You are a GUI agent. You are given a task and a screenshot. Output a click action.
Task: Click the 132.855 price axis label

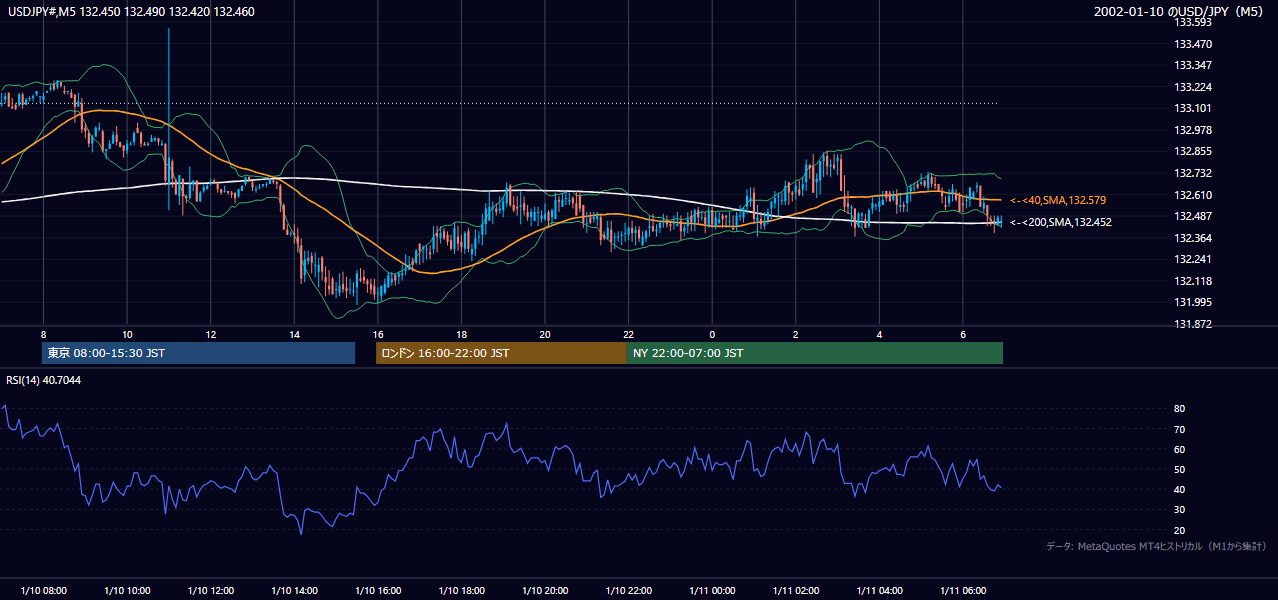(1193, 151)
